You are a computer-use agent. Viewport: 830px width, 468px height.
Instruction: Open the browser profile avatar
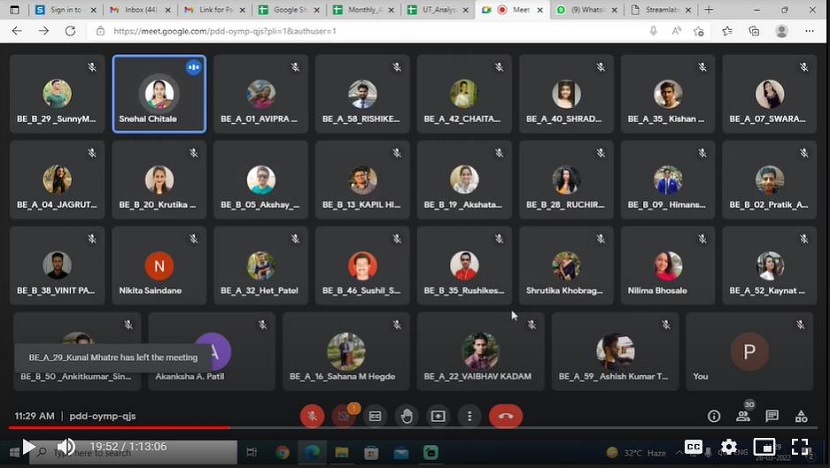pyautogui.click(x=782, y=31)
